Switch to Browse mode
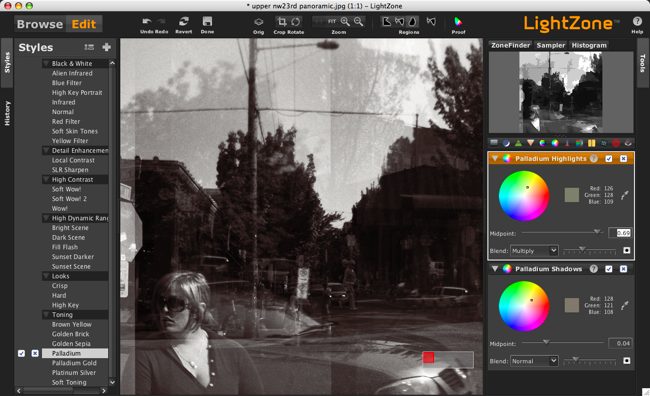Screen dimensions: 650x396 [x=40, y=24]
